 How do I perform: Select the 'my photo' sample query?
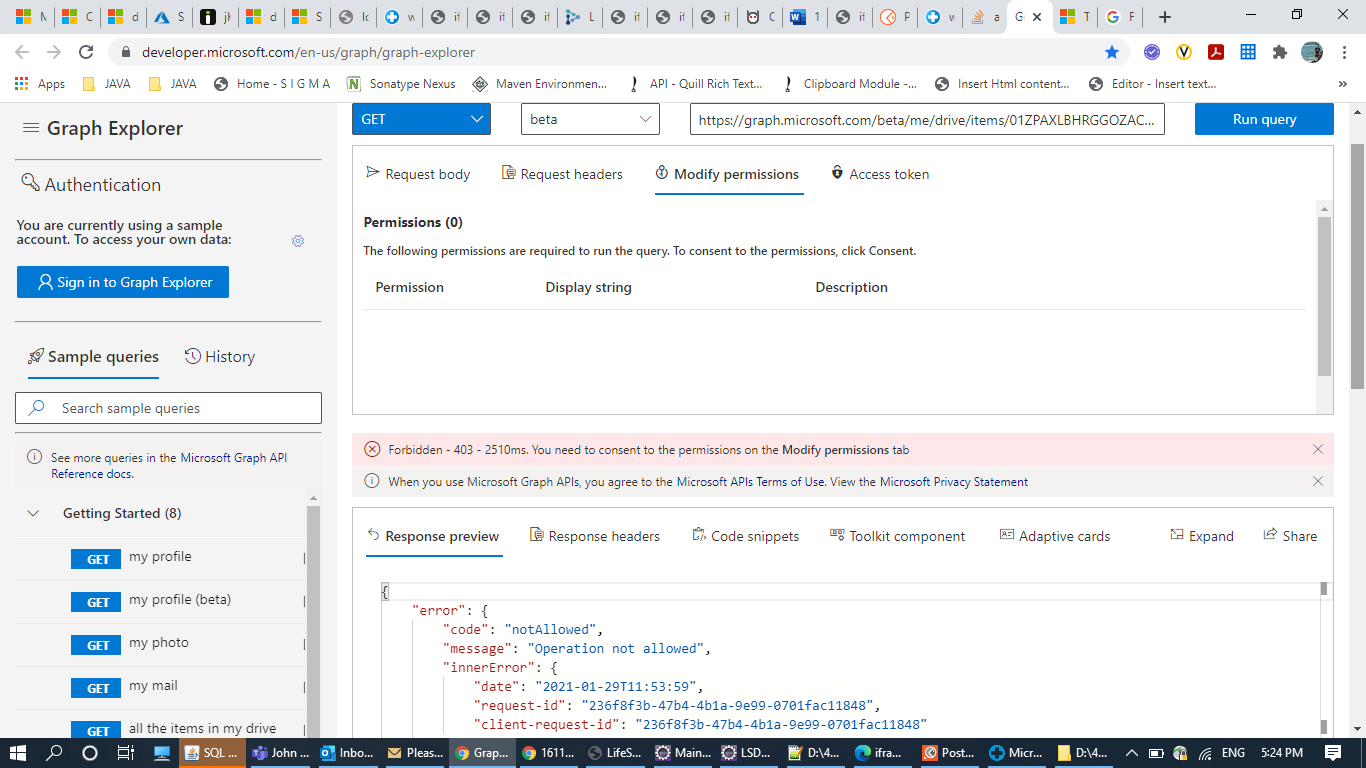[x=160, y=644]
